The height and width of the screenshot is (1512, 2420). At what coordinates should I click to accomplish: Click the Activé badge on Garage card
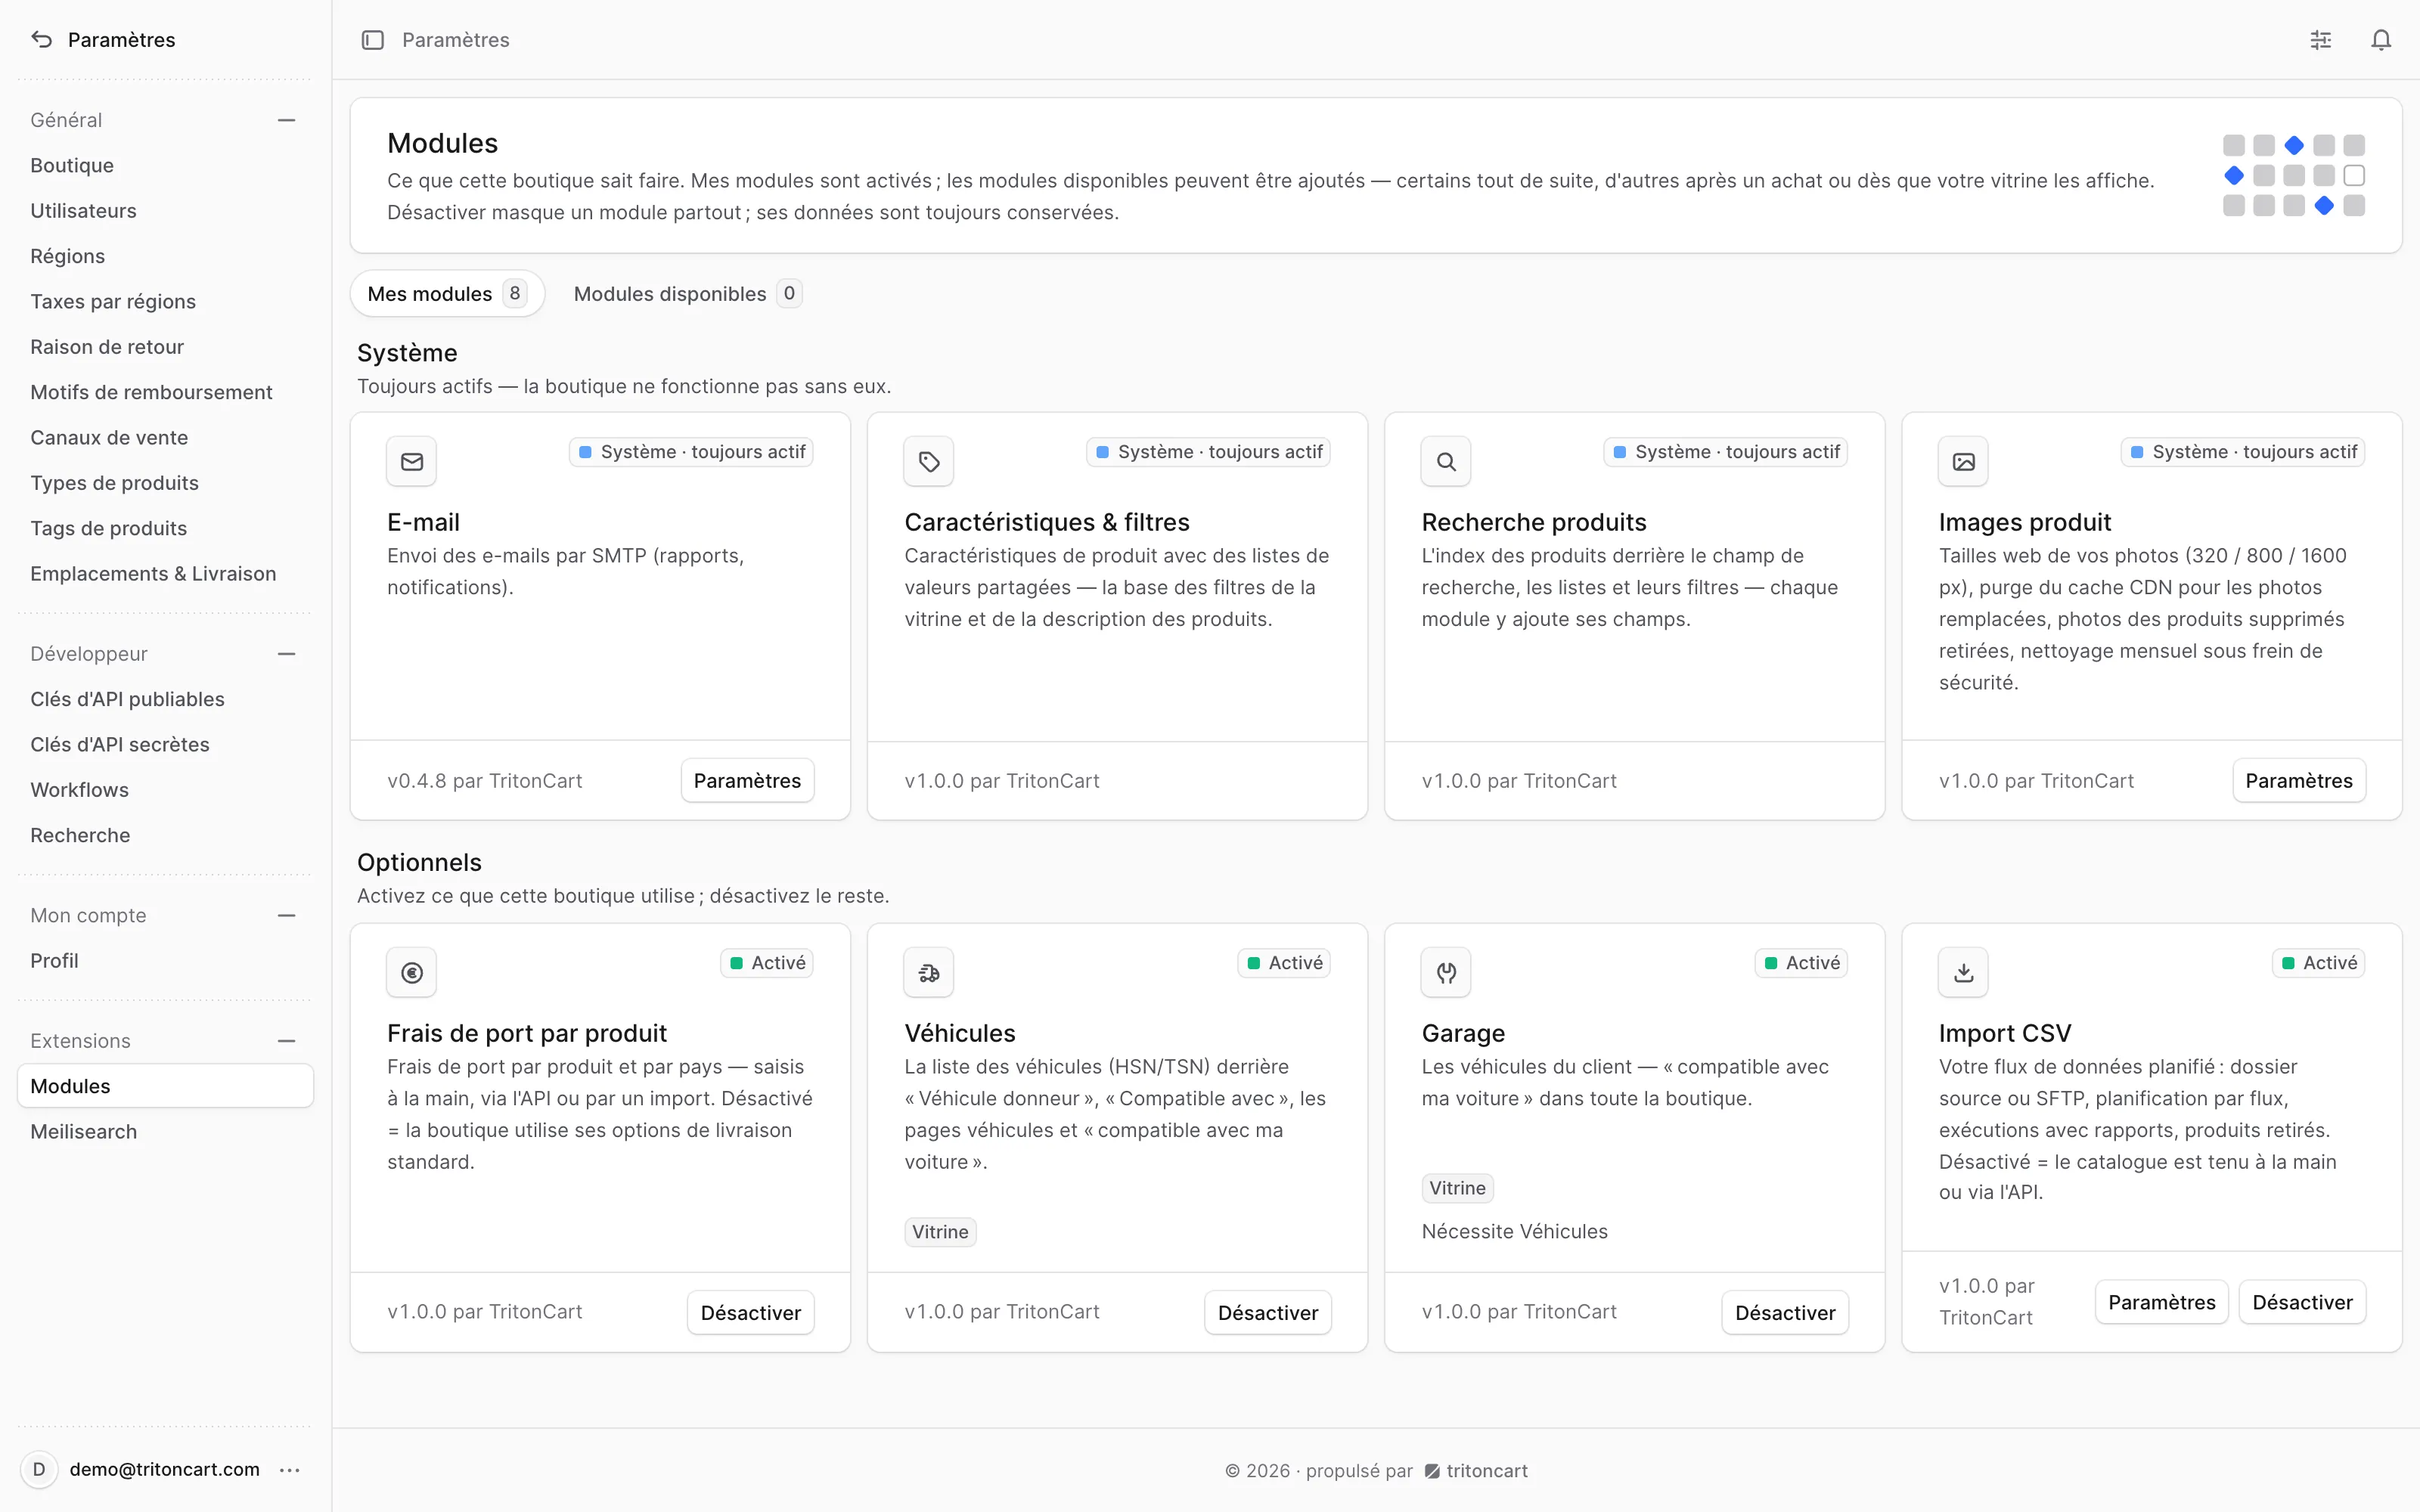tap(1801, 962)
